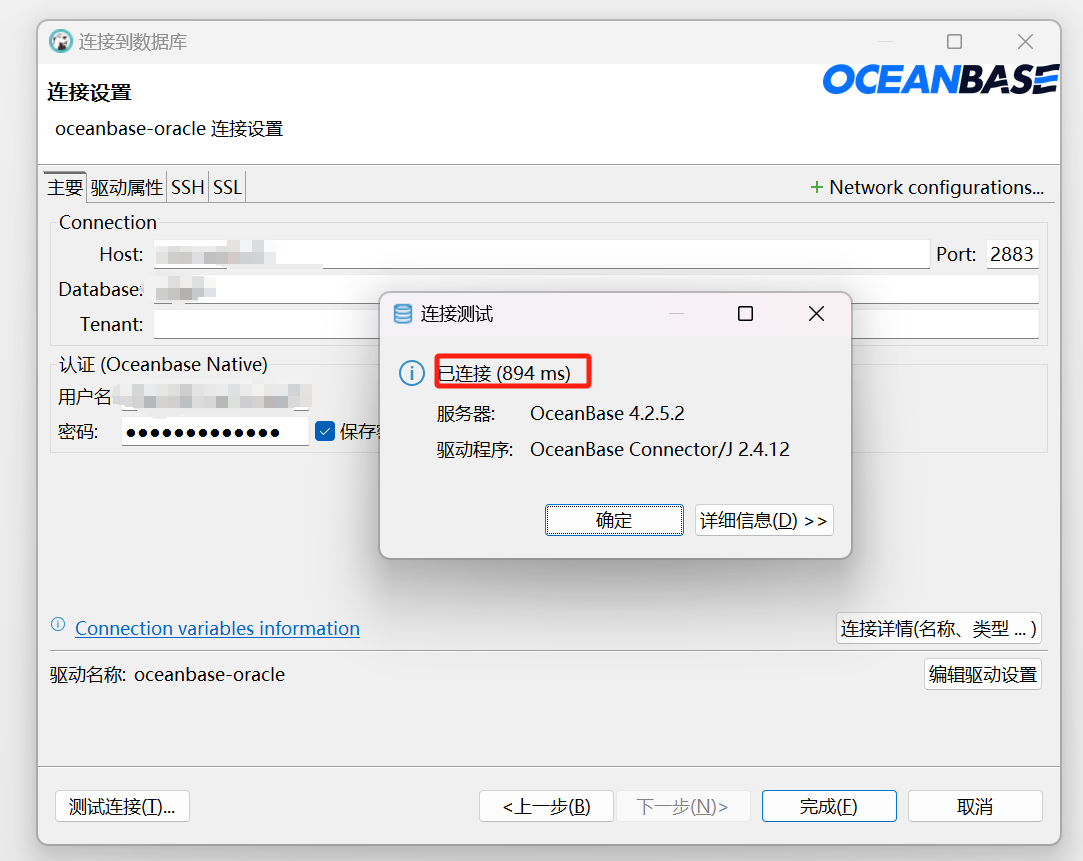
Task: Maximize the 连接到数据库 window
Action: coord(955,41)
